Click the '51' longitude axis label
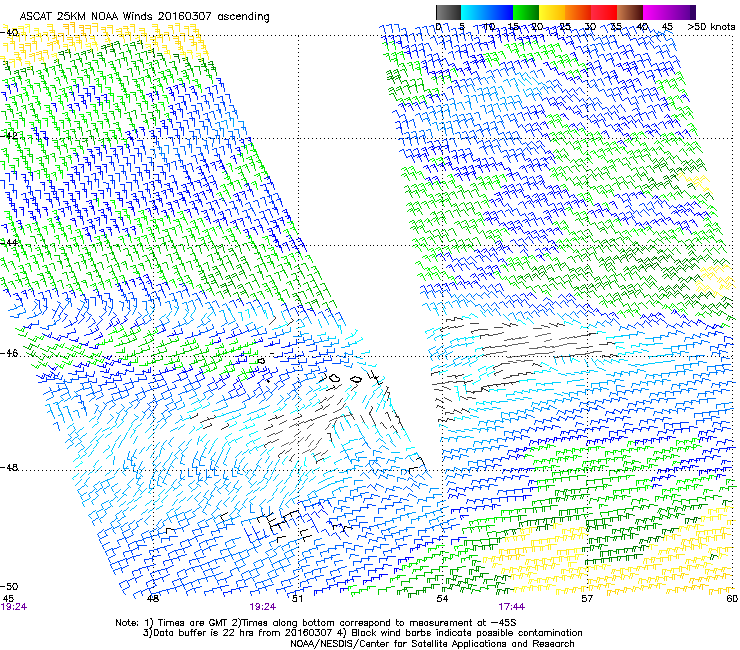The image size is (740, 650). 297,599
